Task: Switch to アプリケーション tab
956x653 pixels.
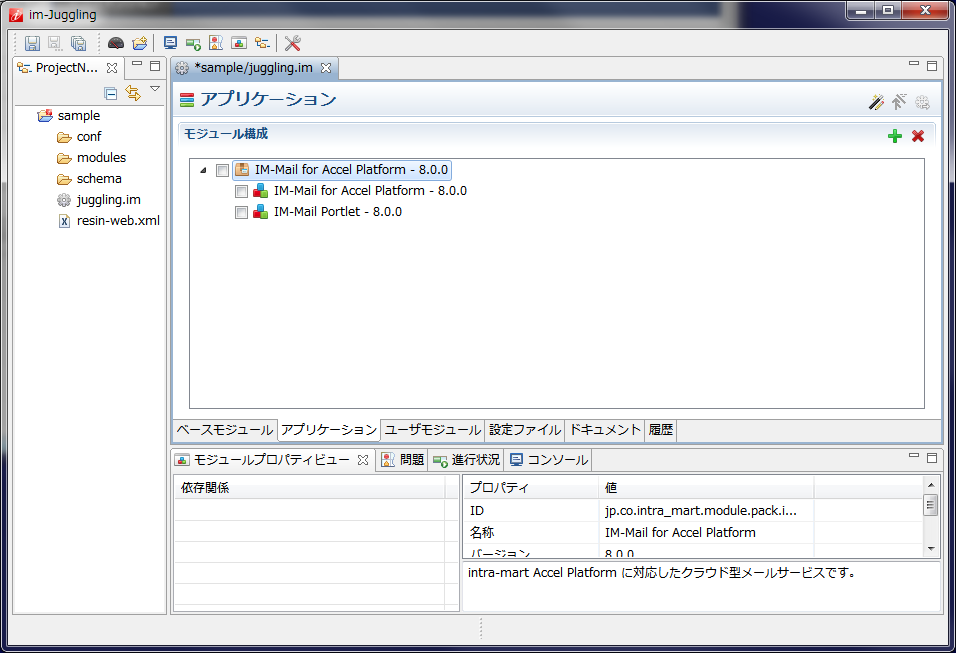Action: 329,430
